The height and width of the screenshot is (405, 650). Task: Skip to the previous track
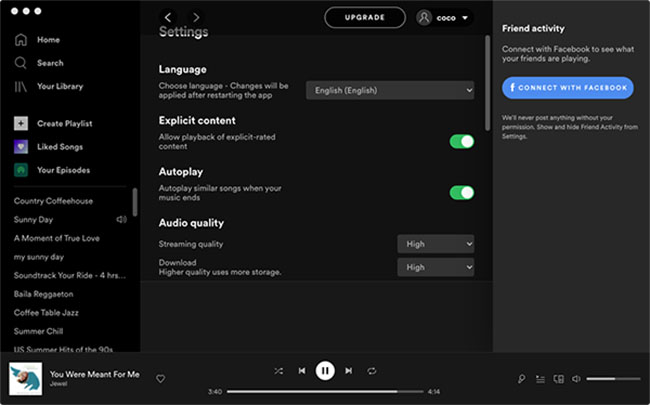tap(302, 371)
